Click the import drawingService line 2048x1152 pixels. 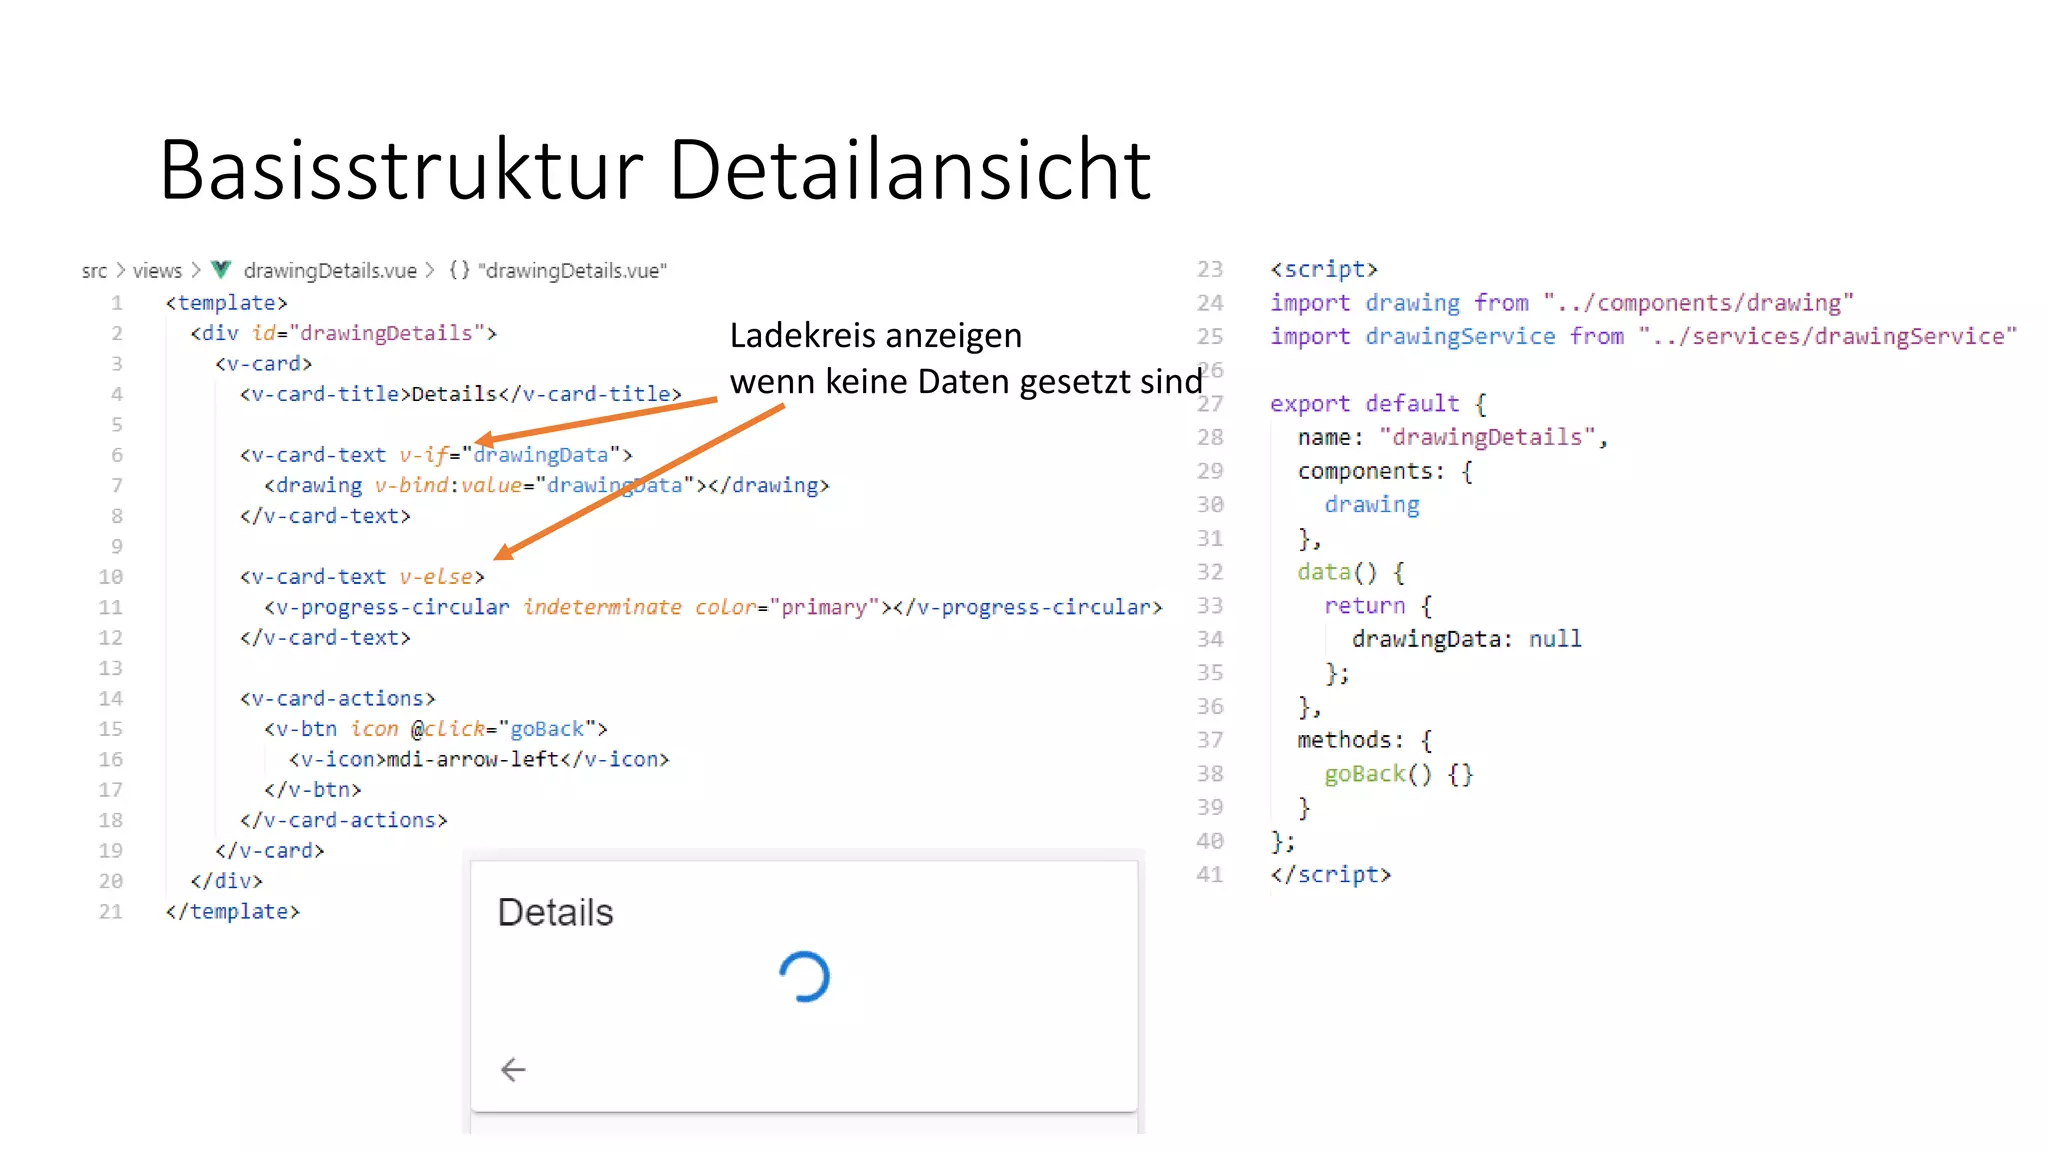click(x=1644, y=336)
